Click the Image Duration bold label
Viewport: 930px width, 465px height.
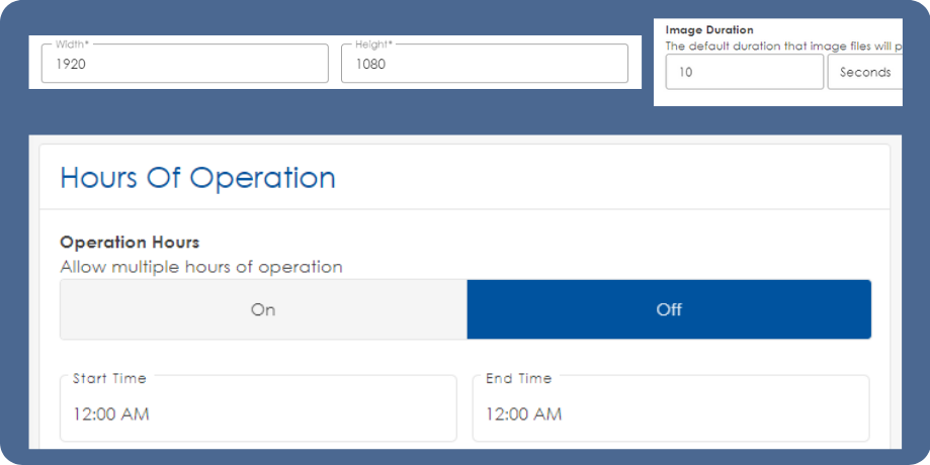pyautogui.click(x=709, y=30)
